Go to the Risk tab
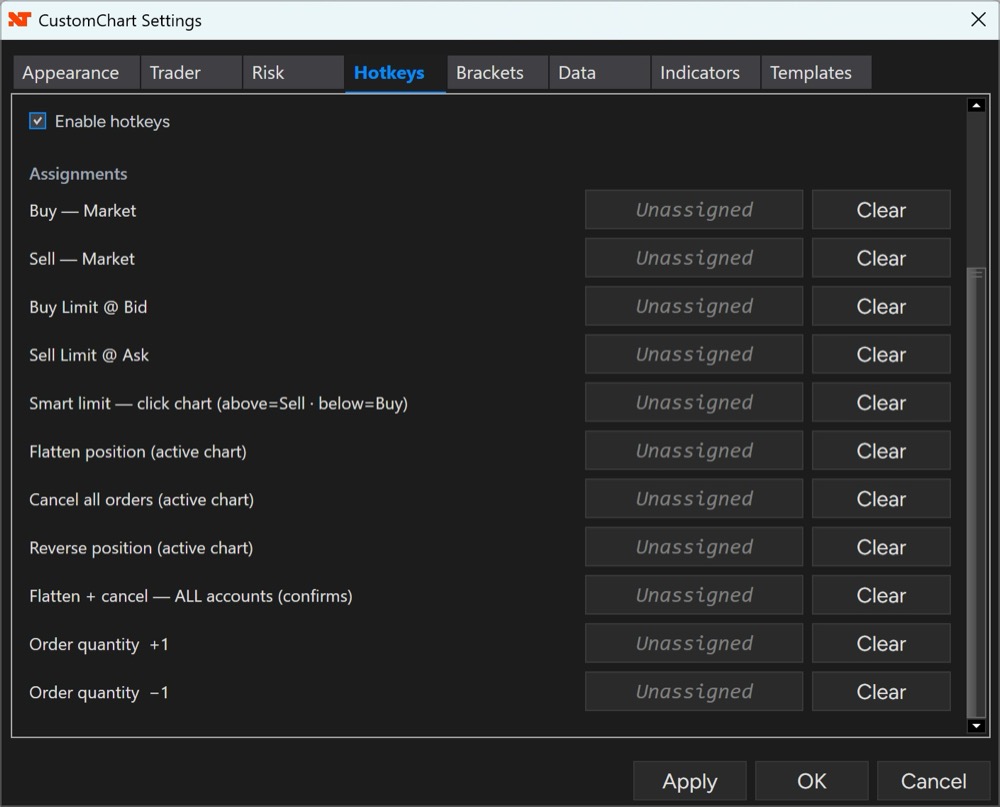 293,72
